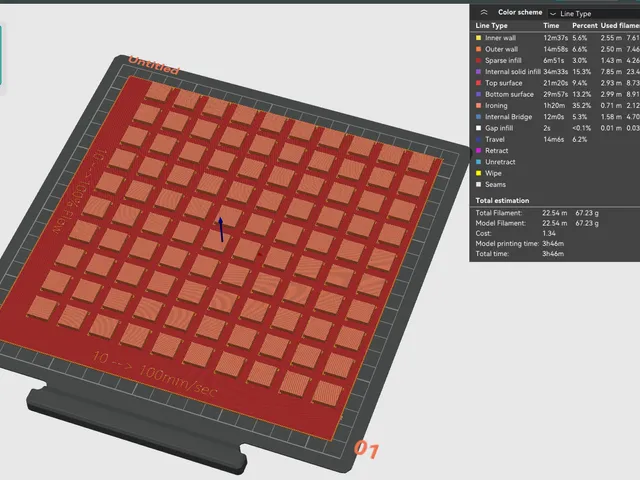This screenshot has width=640, height=480.
Task: Click Bottom surface percent 13.2%
Action: (581, 94)
